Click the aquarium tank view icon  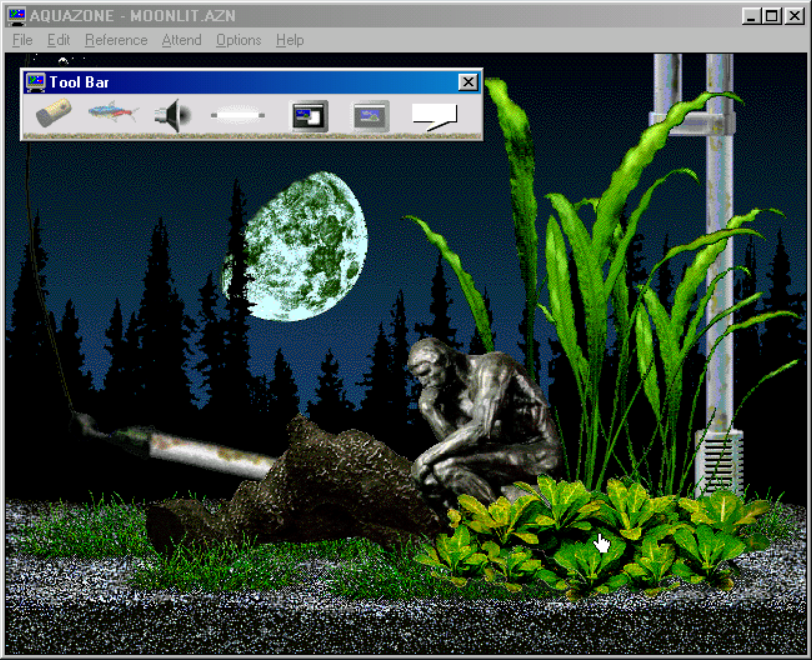[x=371, y=116]
